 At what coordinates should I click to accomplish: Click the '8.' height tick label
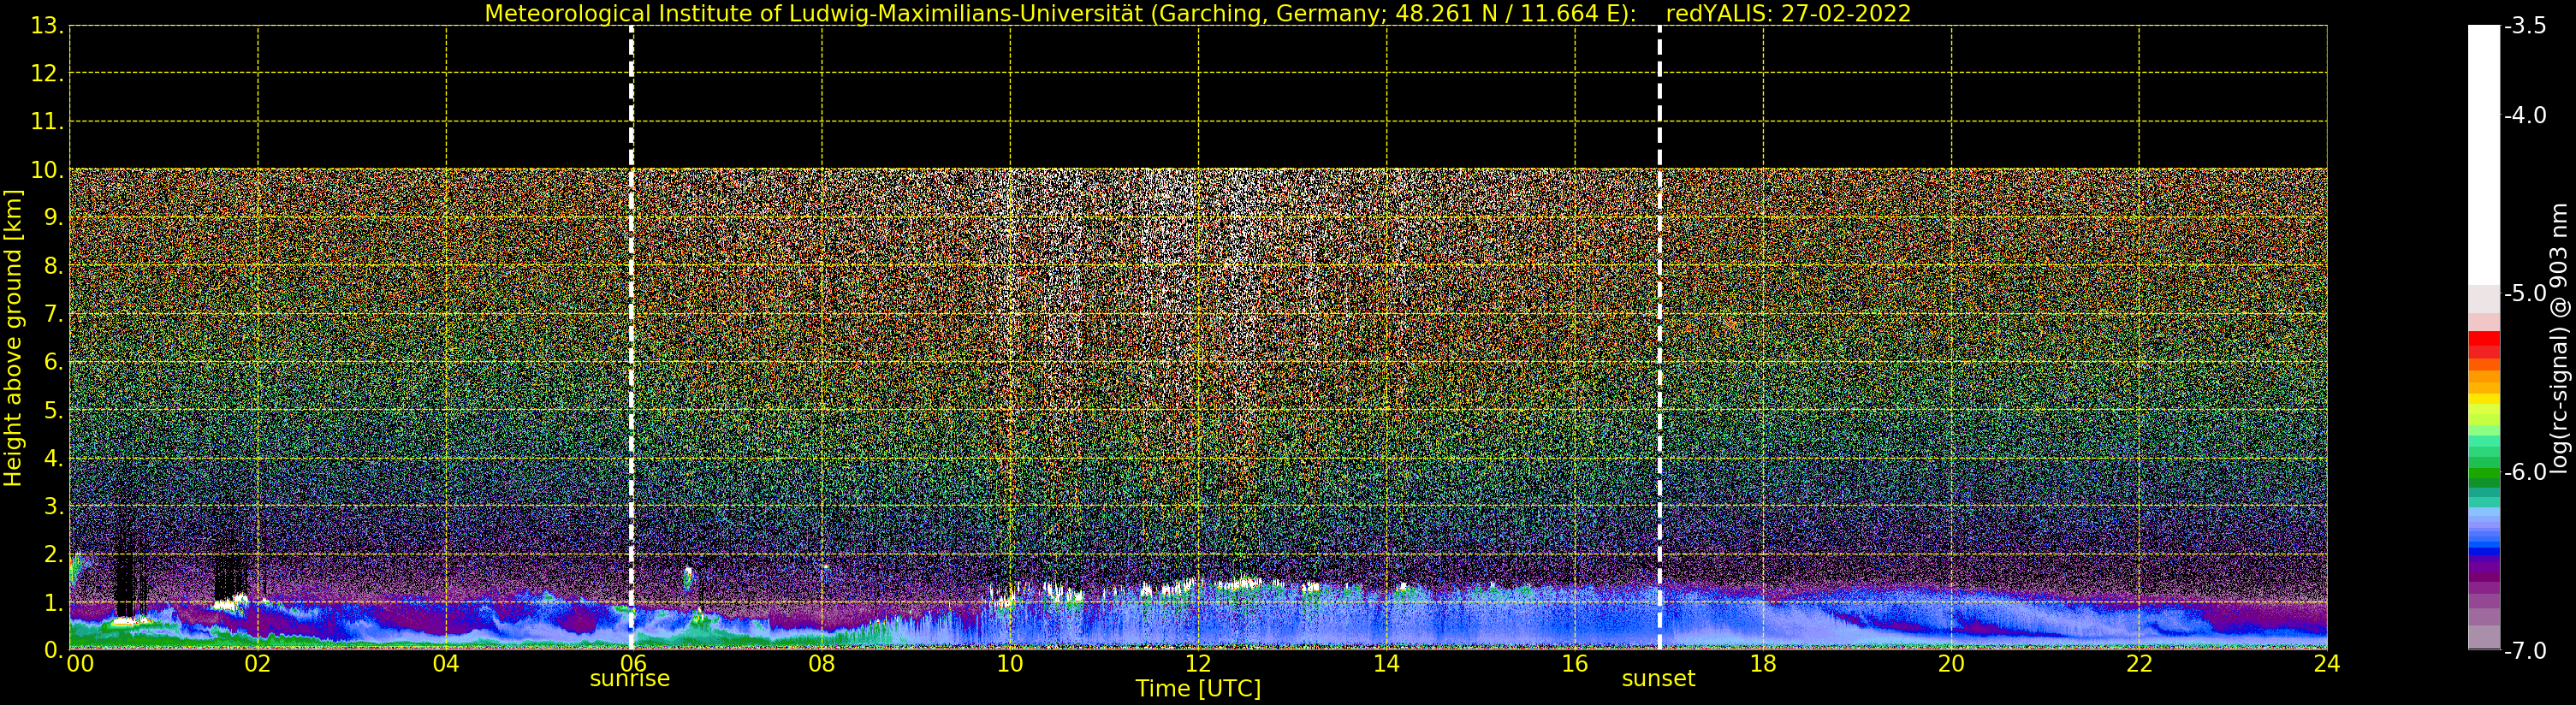54,266
